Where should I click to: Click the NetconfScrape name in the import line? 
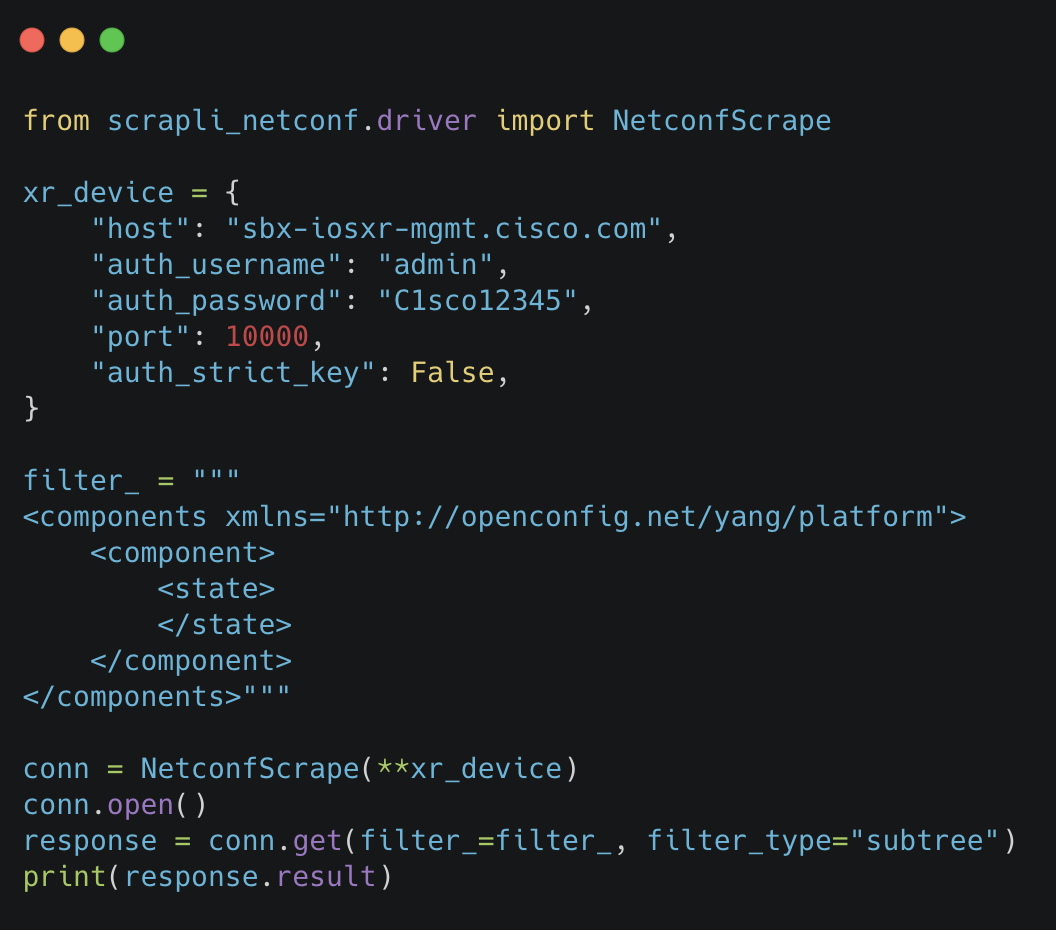point(721,121)
